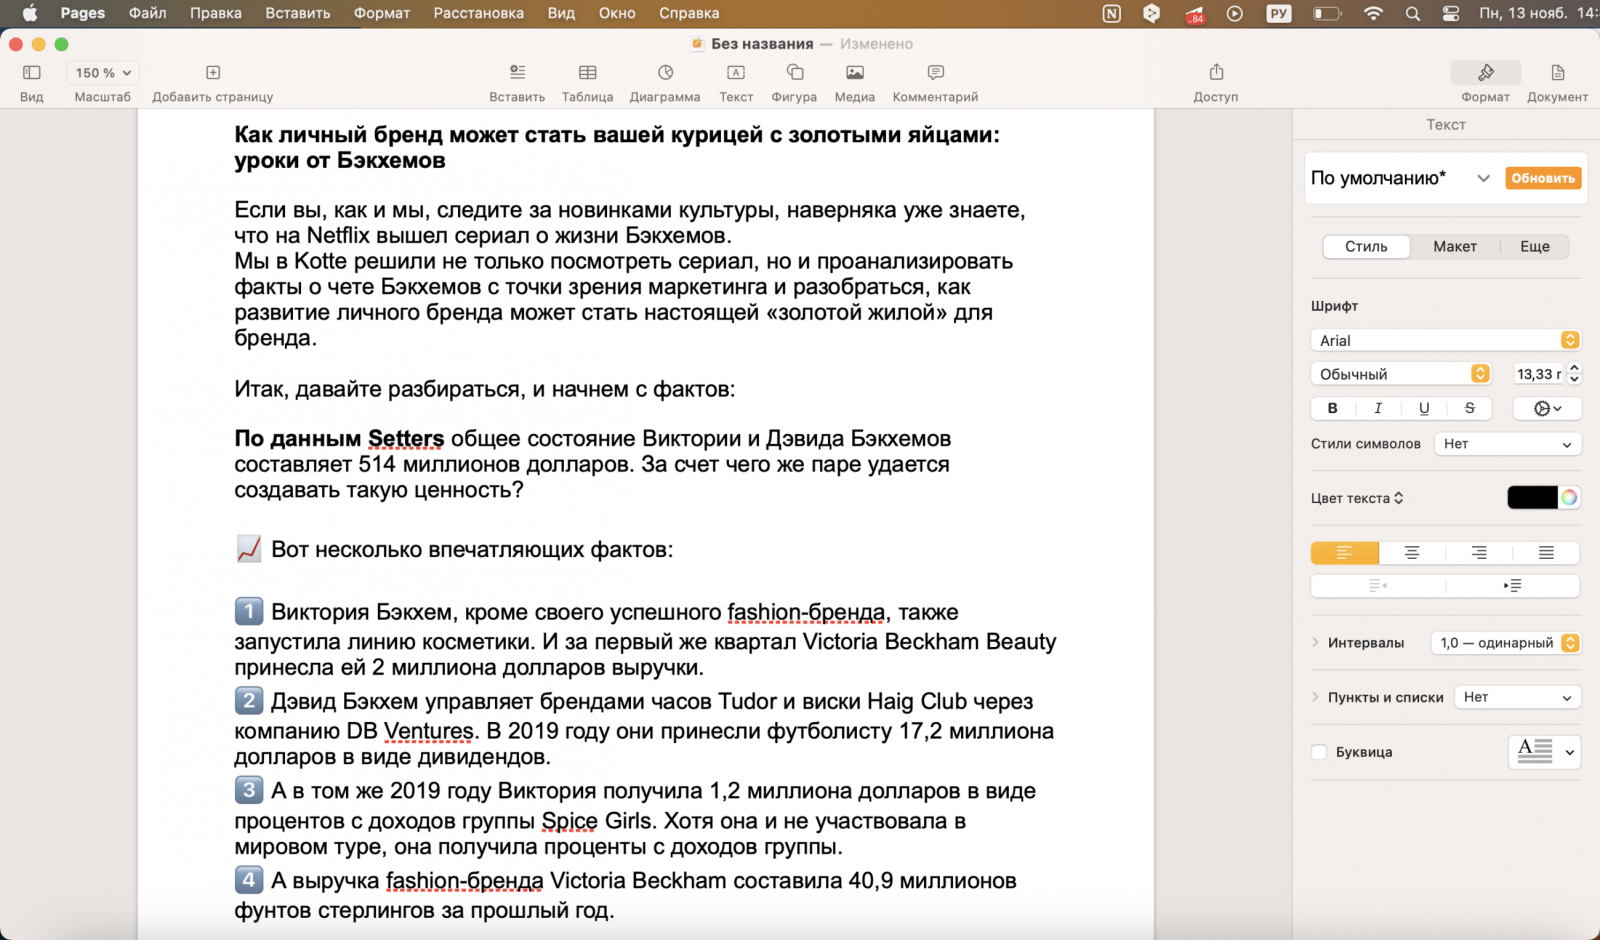
Task: Click the underlined word Ventures
Action: pos(428,731)
